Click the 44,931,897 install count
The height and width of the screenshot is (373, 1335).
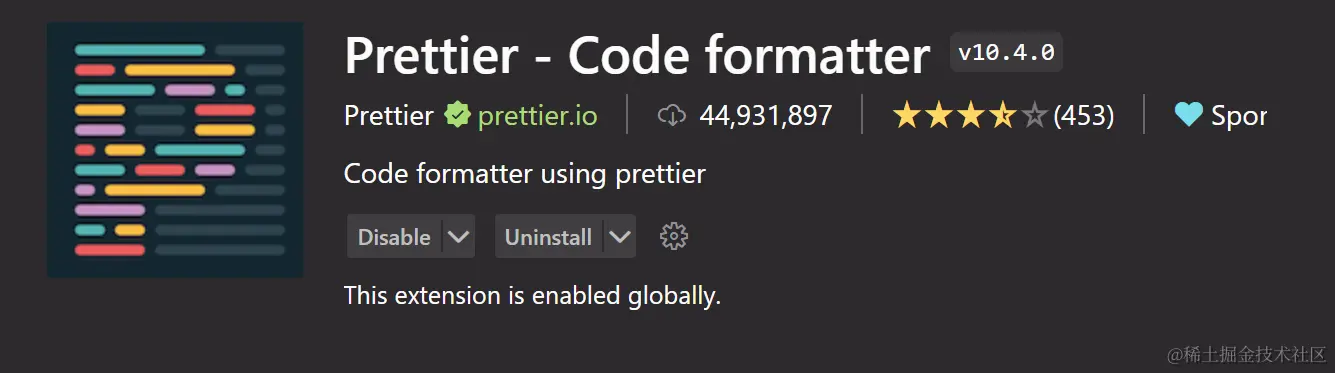coord(766,116)
